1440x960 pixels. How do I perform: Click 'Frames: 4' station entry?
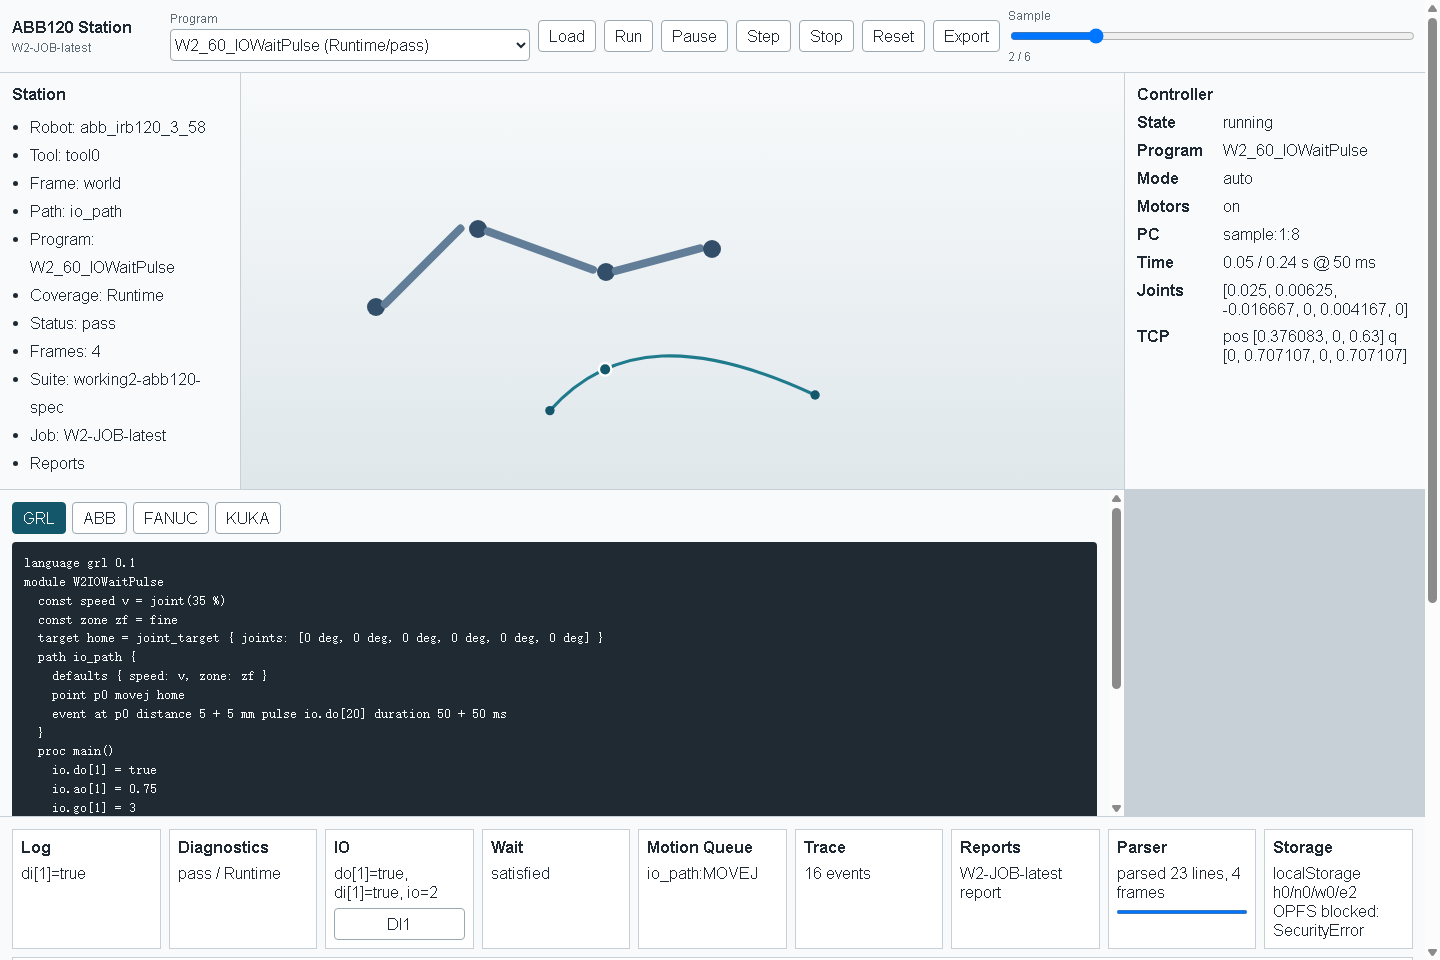65,351
